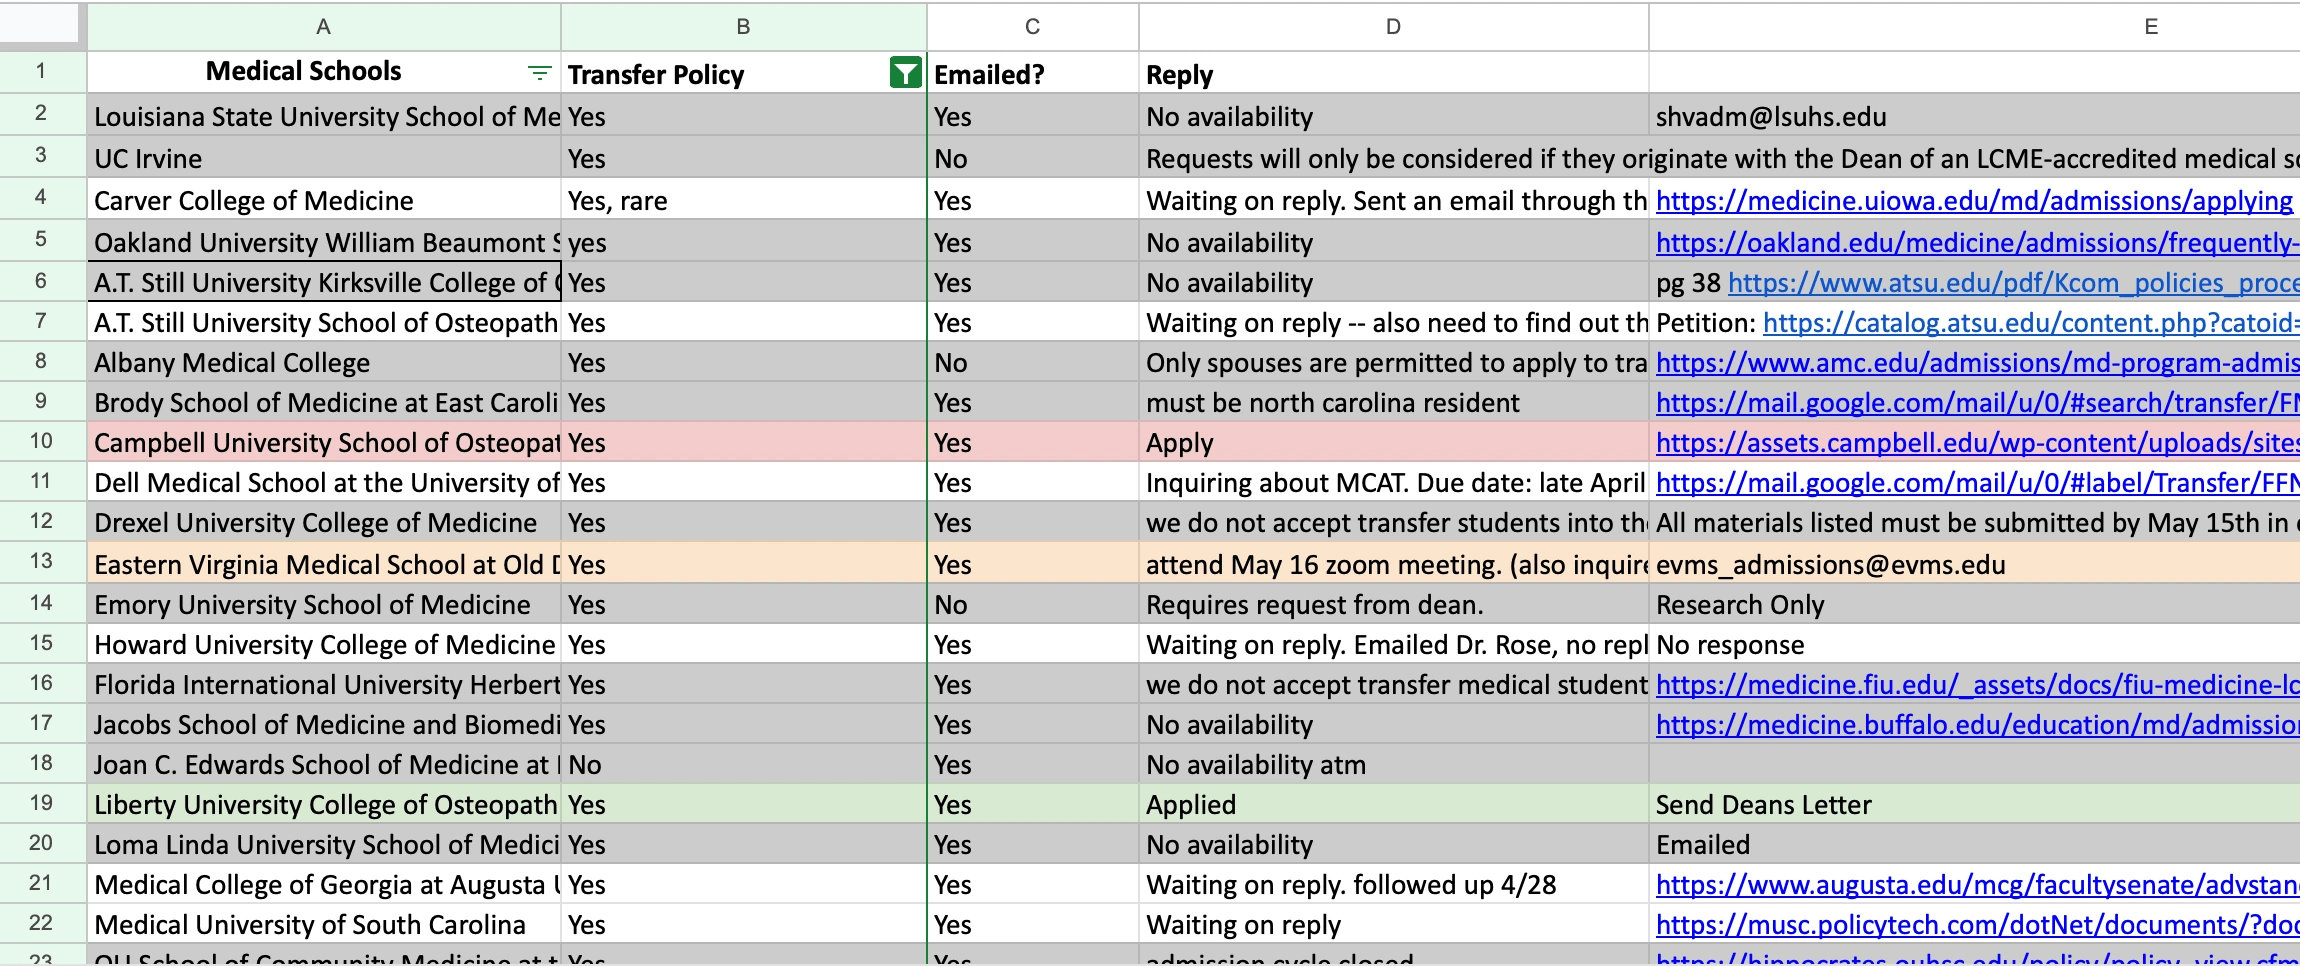The height and width of the screenshot is (966, 2300).
Task: Open the Medical Schools column filter
Action: pos(539,73)
